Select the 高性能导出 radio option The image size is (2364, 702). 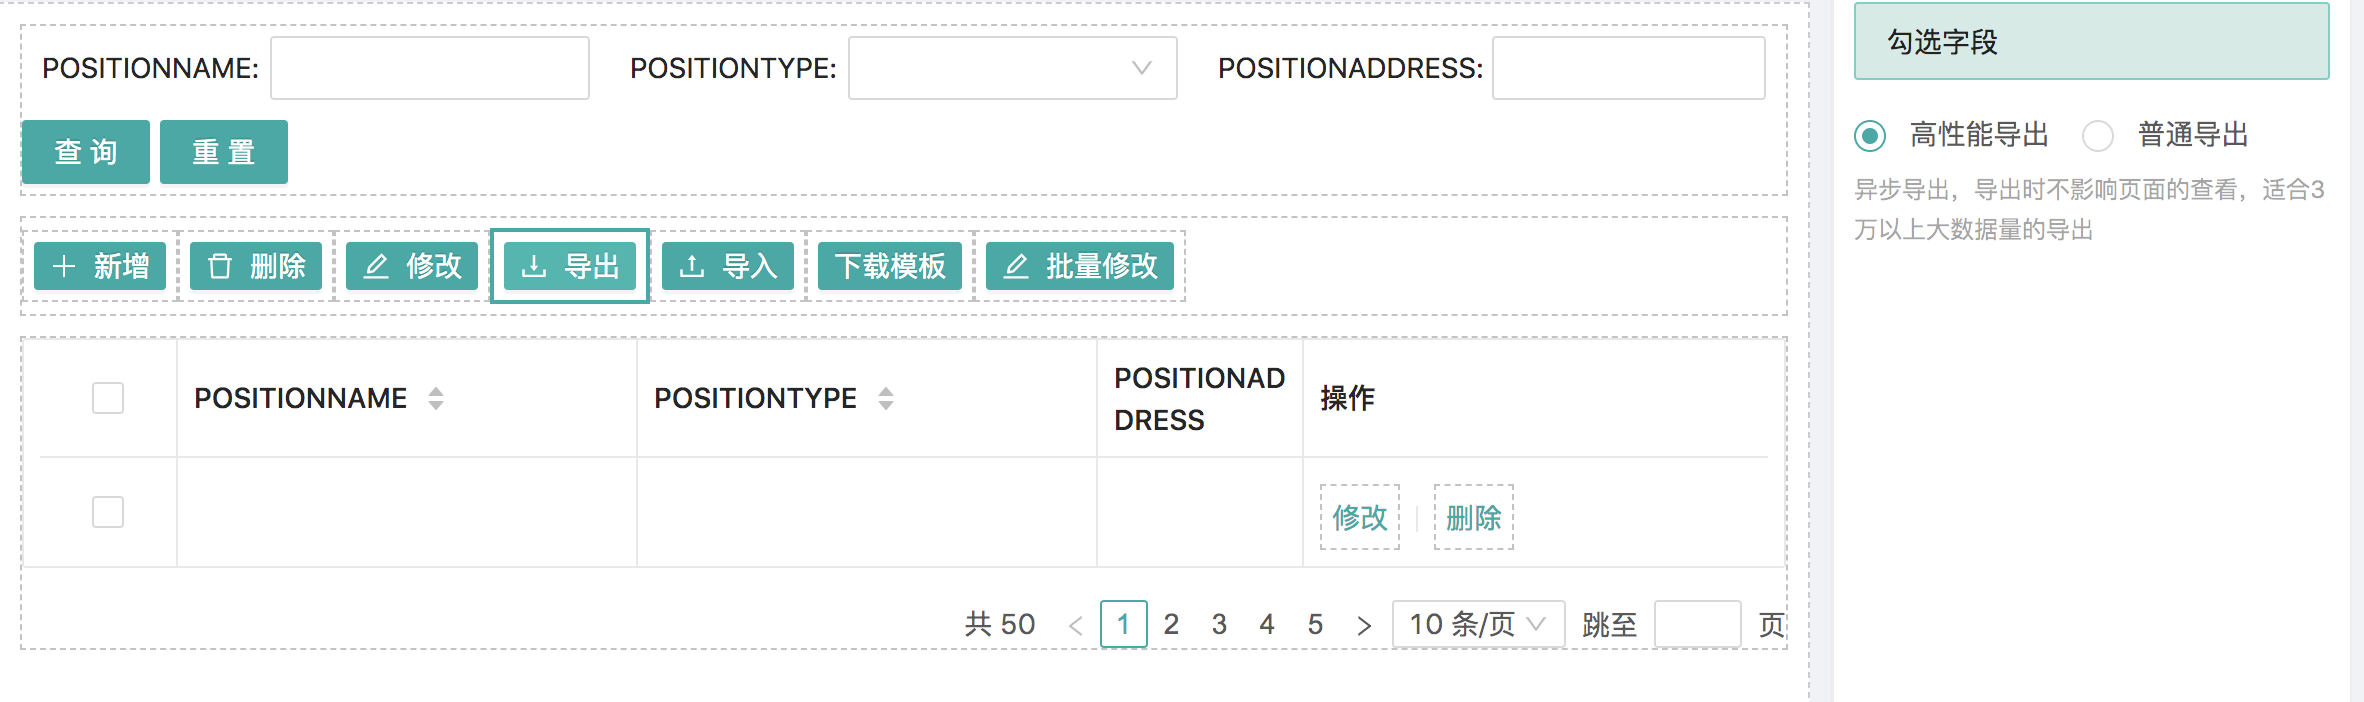(1870, 135)
